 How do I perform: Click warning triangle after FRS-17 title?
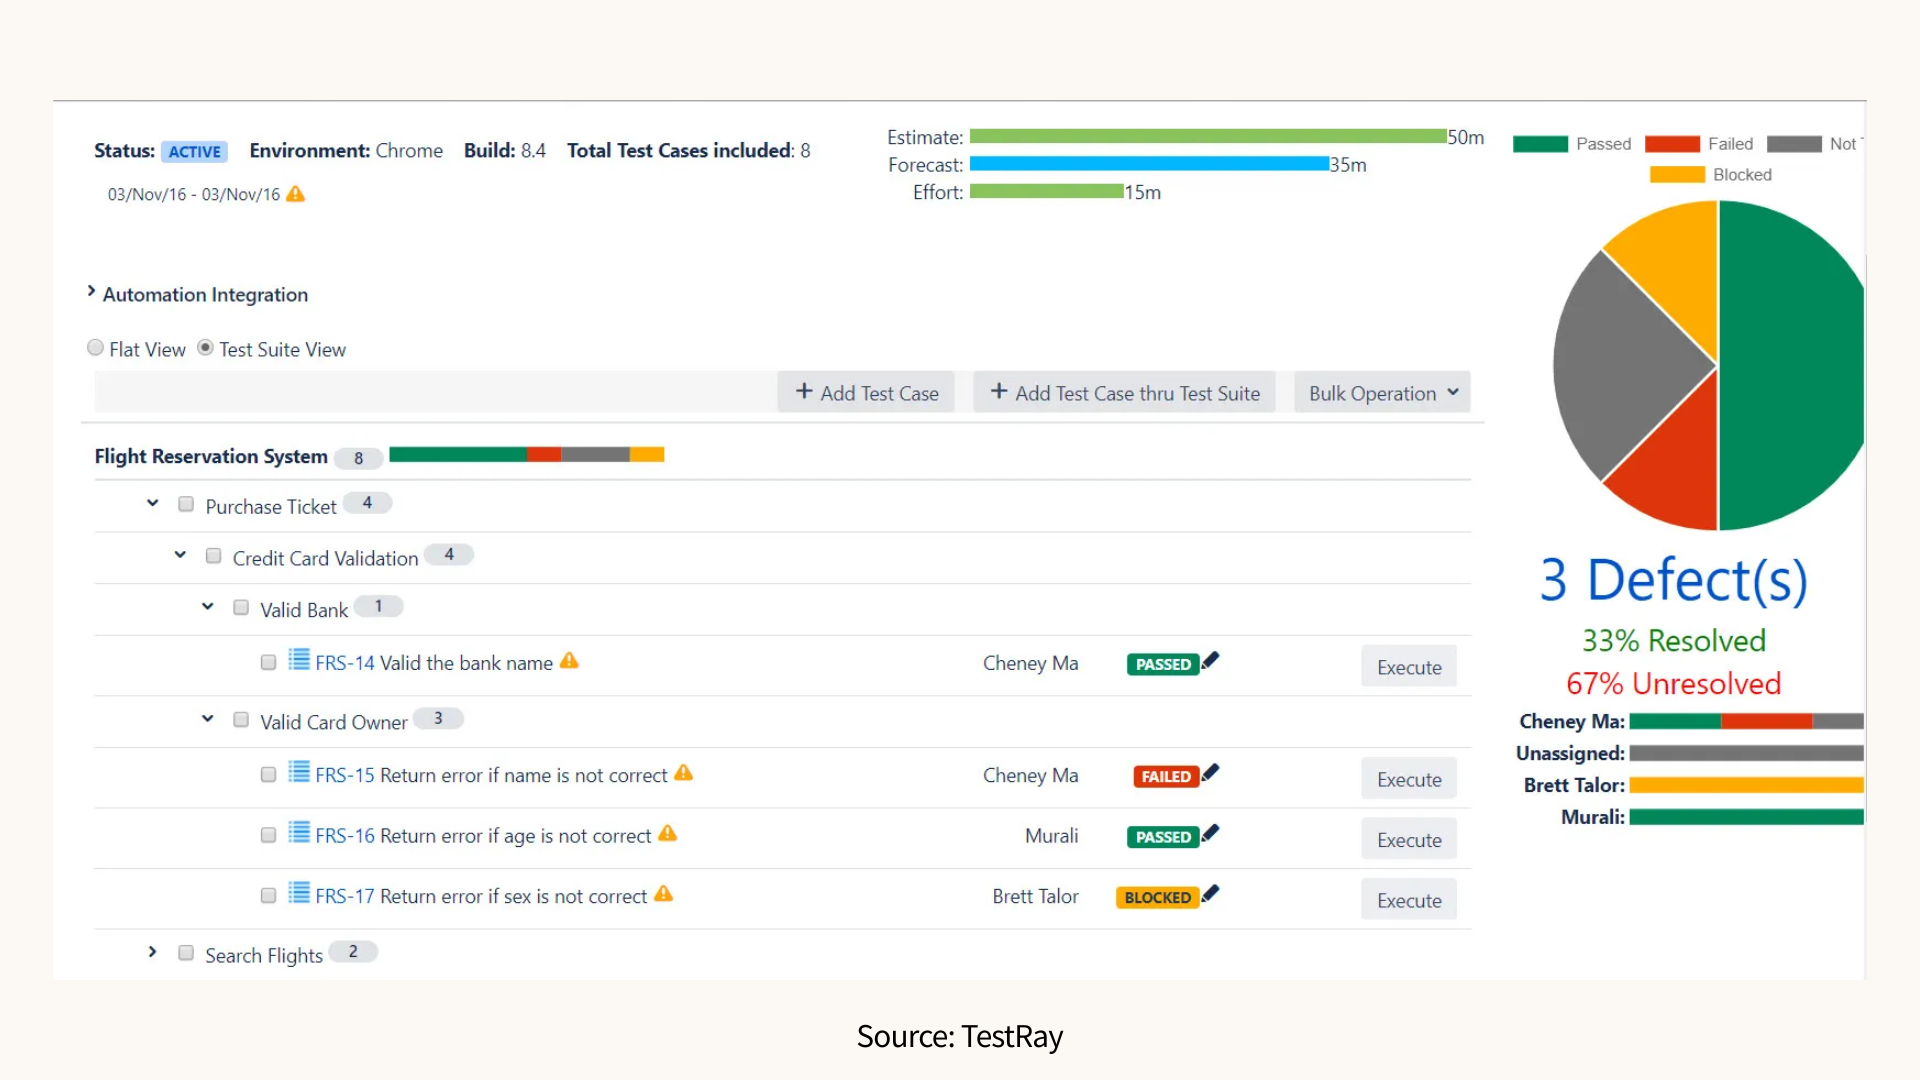point(663,894)
